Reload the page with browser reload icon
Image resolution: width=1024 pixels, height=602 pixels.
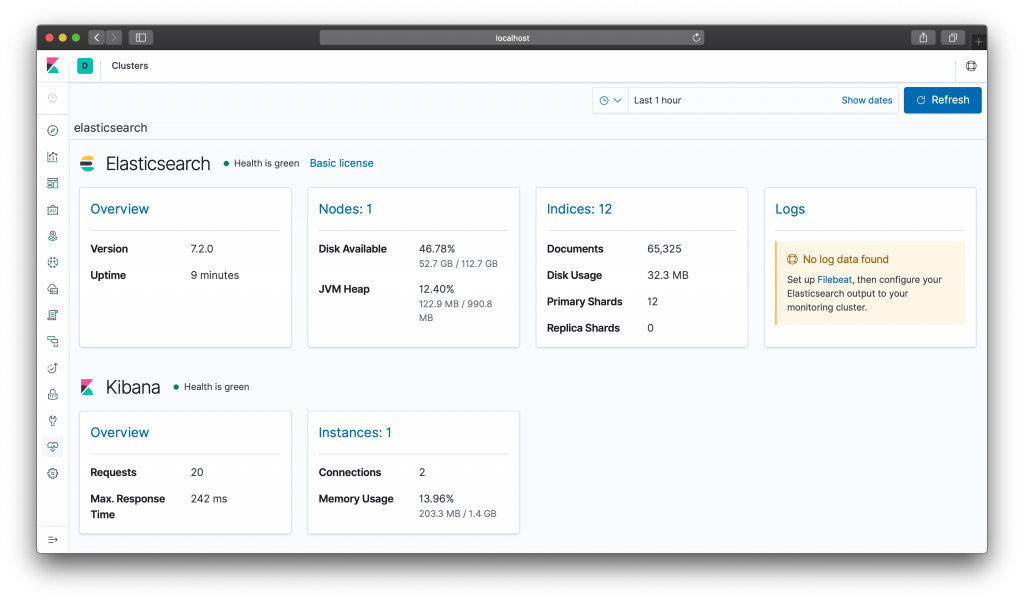pyautogui.click(x=696, y=38)
